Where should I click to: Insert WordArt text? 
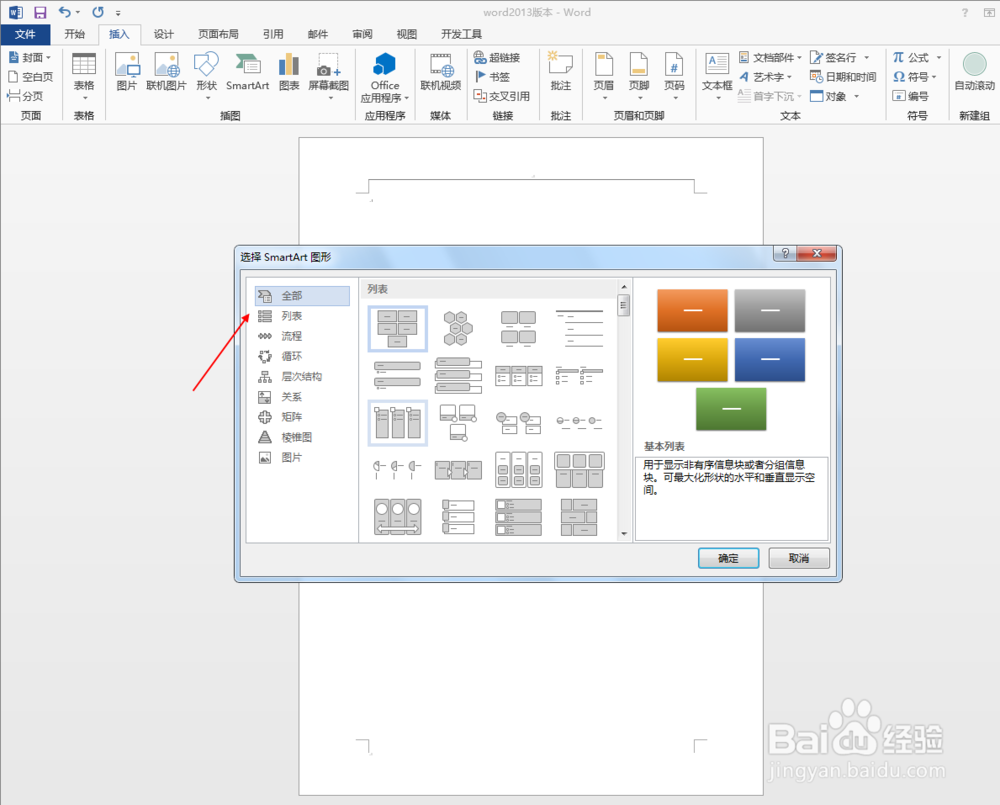point(765,77)
